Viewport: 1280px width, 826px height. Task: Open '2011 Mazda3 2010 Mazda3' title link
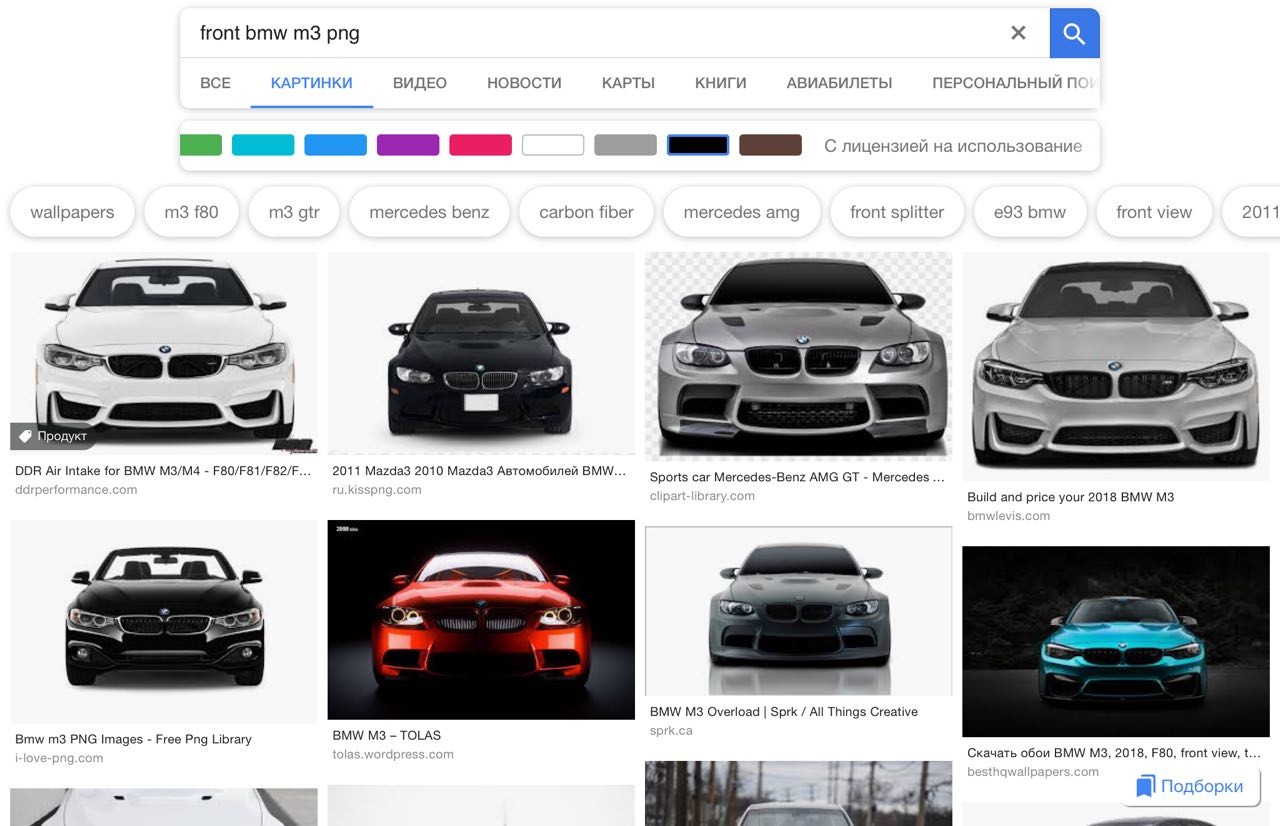[x=480, y=470]
